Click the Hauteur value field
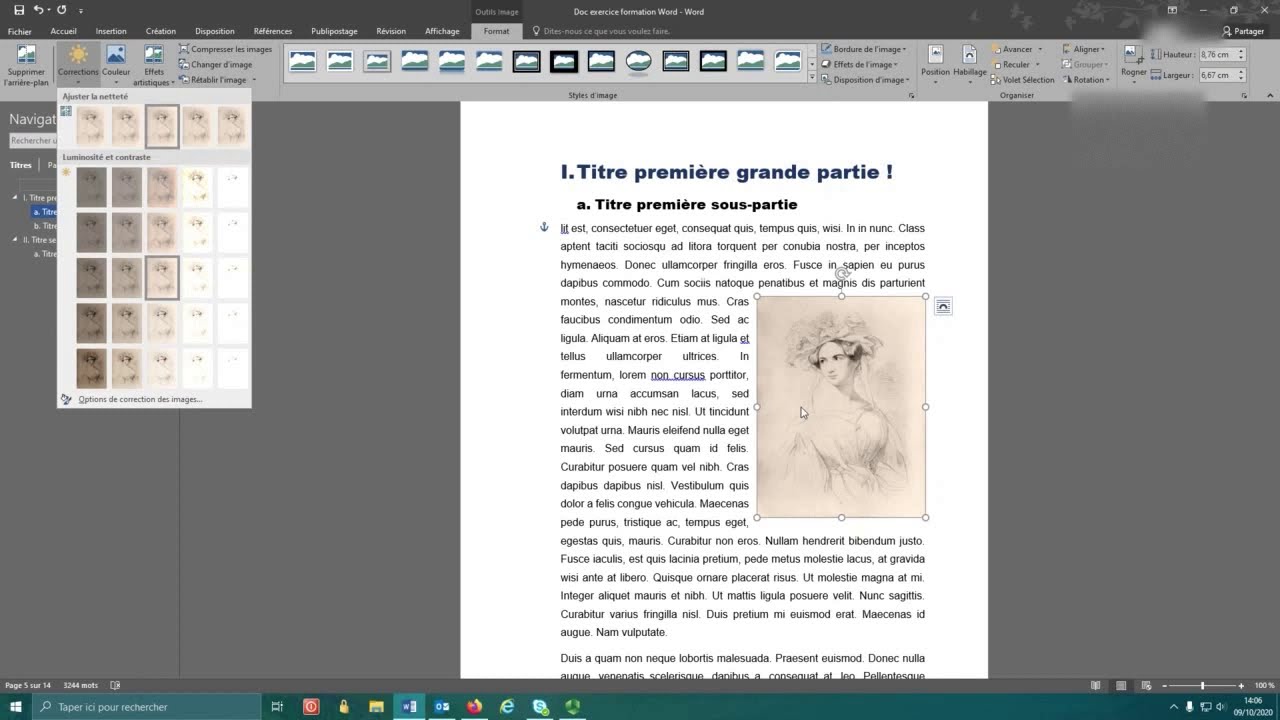The height and width of the screenshot is (720, 1280). coord(1217,55)
